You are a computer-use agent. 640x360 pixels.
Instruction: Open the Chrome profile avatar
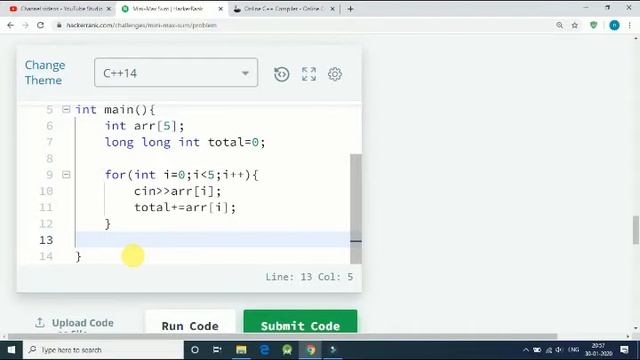(614, 25)
